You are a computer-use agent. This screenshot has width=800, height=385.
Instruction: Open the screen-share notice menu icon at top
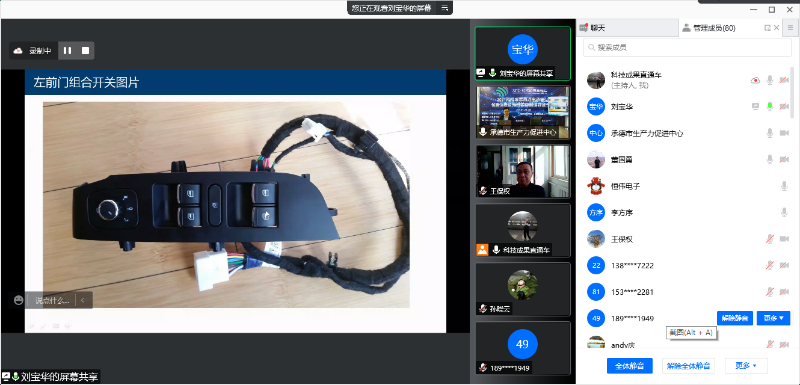click(444, 8)
